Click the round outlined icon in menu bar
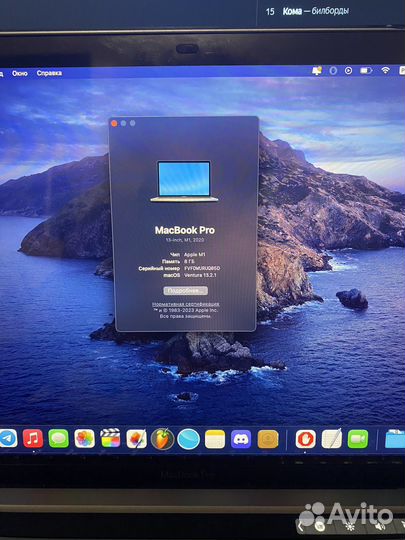 pos(333,71)
